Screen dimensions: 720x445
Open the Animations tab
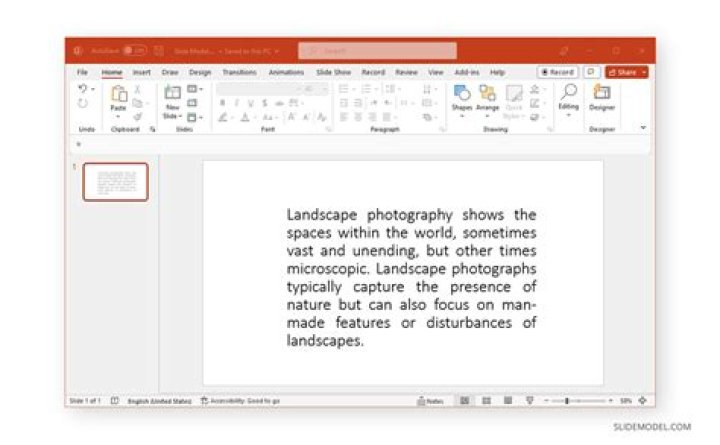(x=286, y=73)
